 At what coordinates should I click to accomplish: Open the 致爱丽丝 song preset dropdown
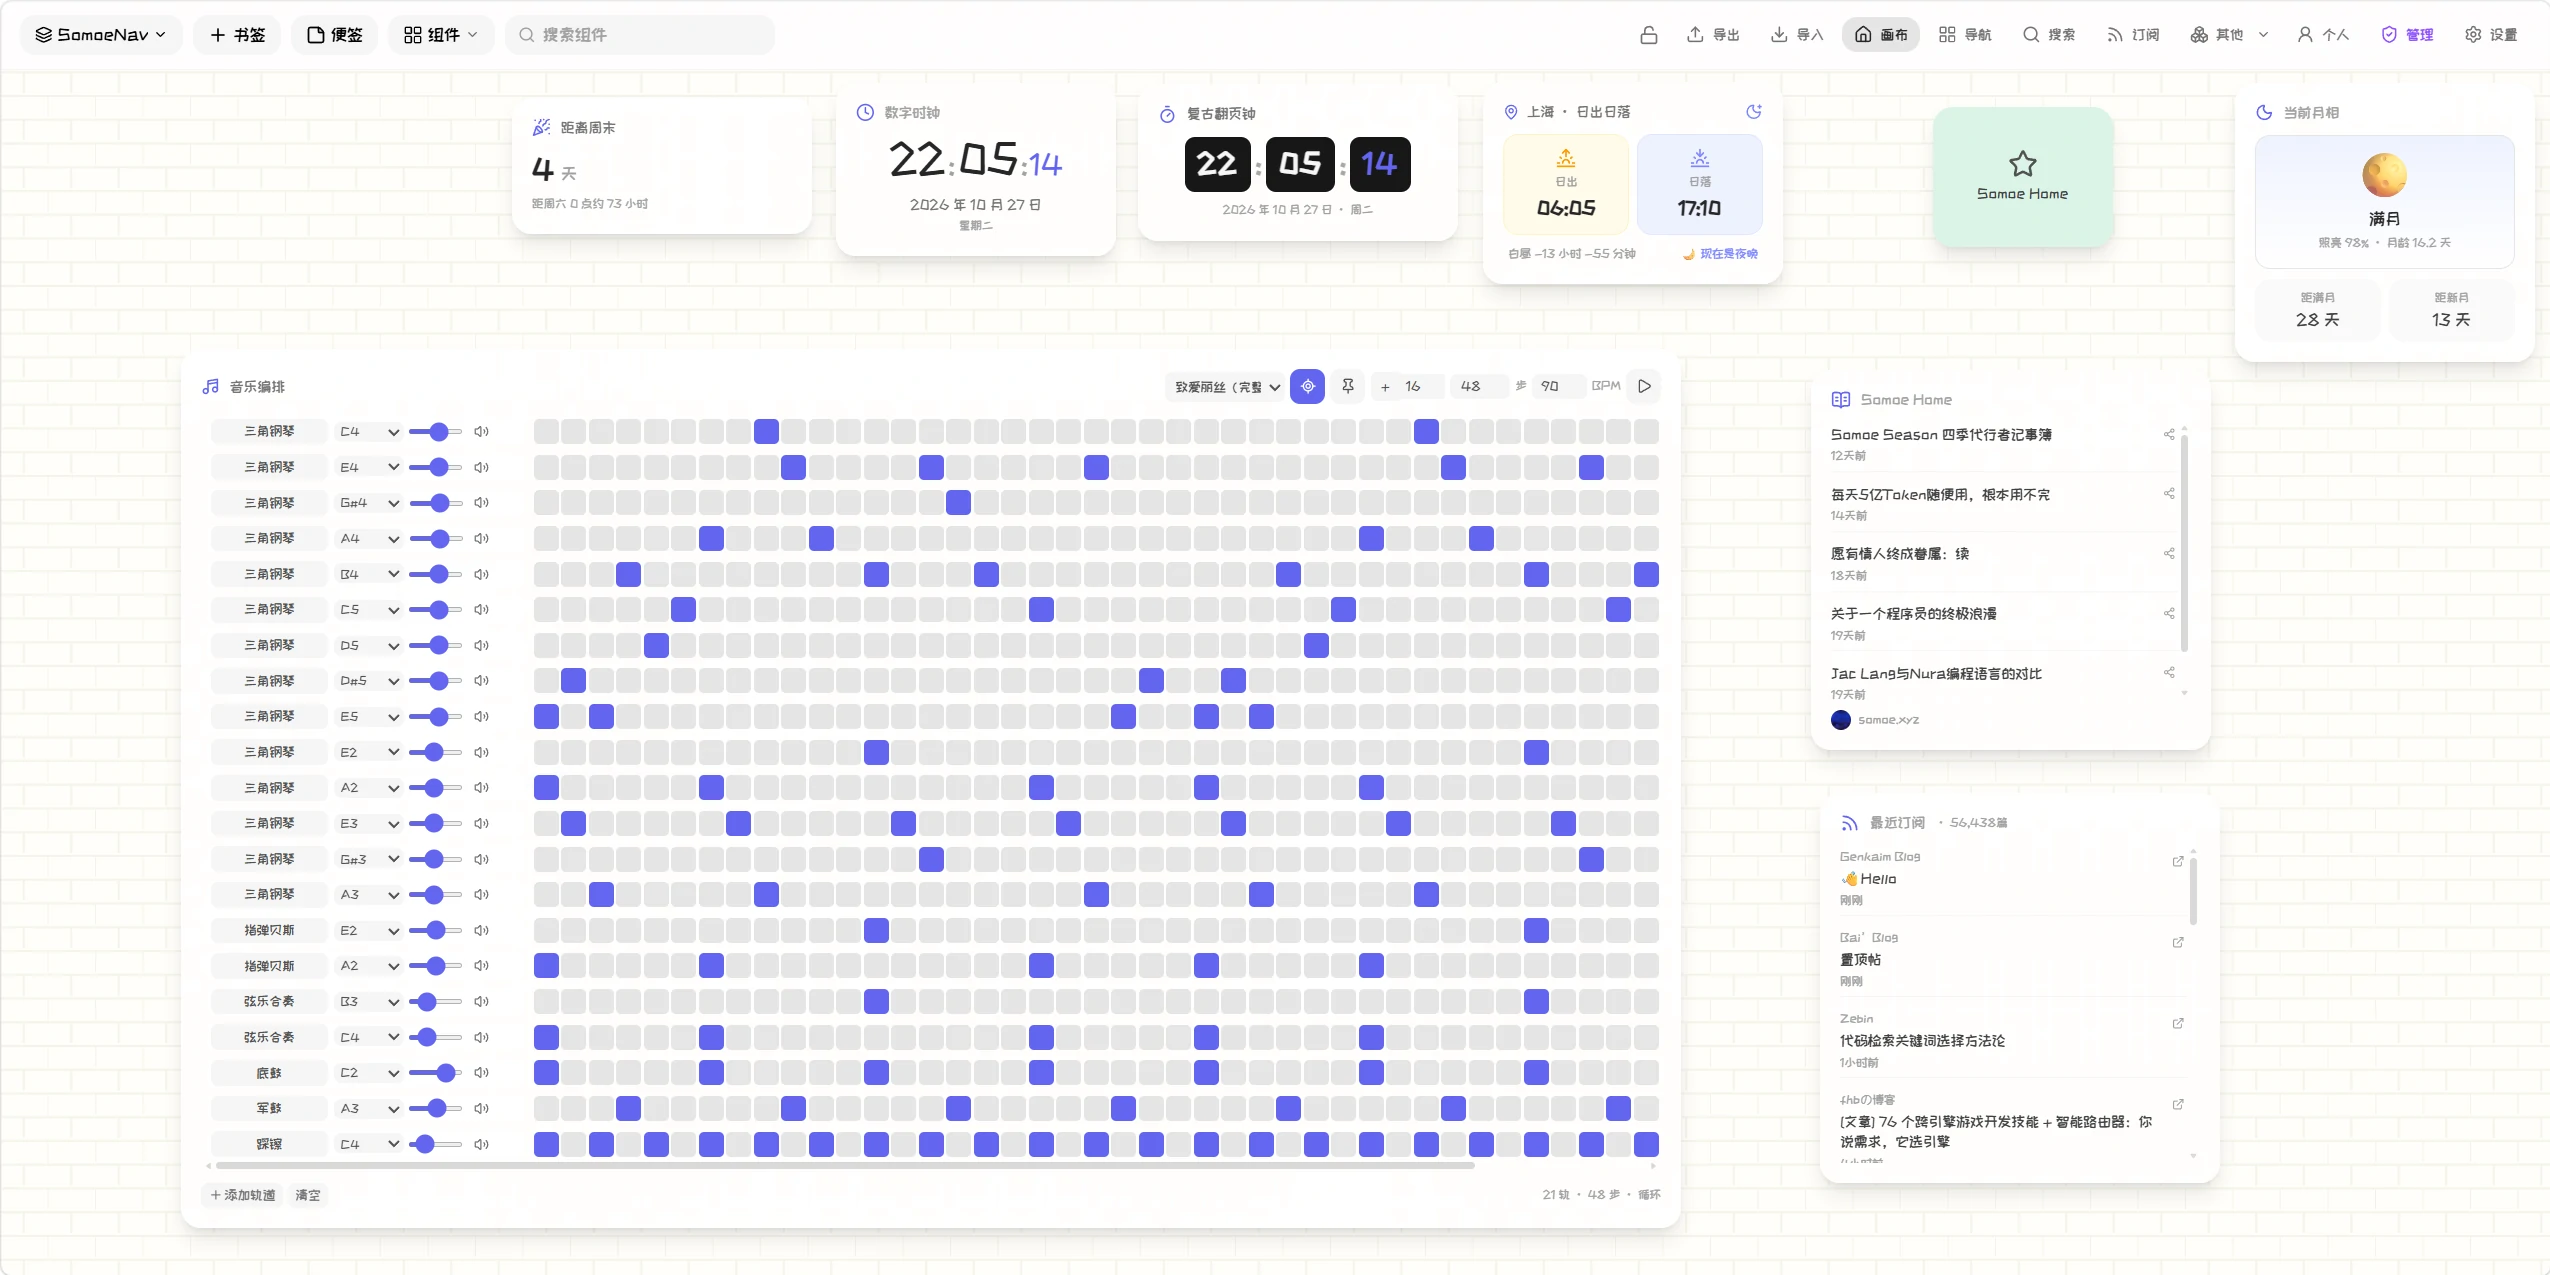(1227, 387)
